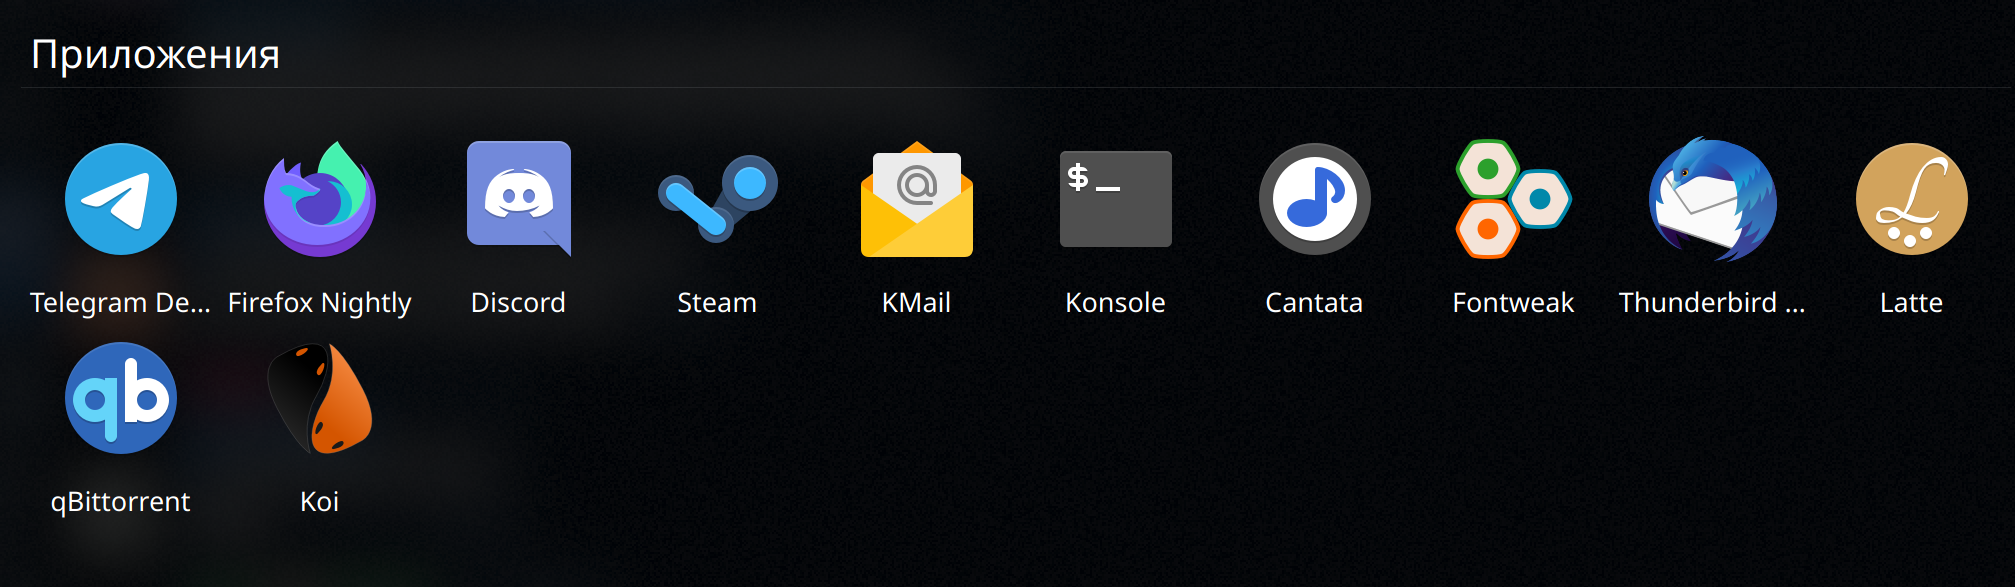2015x587 pixels.
Task: Click the "Firefox Nightly" label
Action: tap(320, 303)
